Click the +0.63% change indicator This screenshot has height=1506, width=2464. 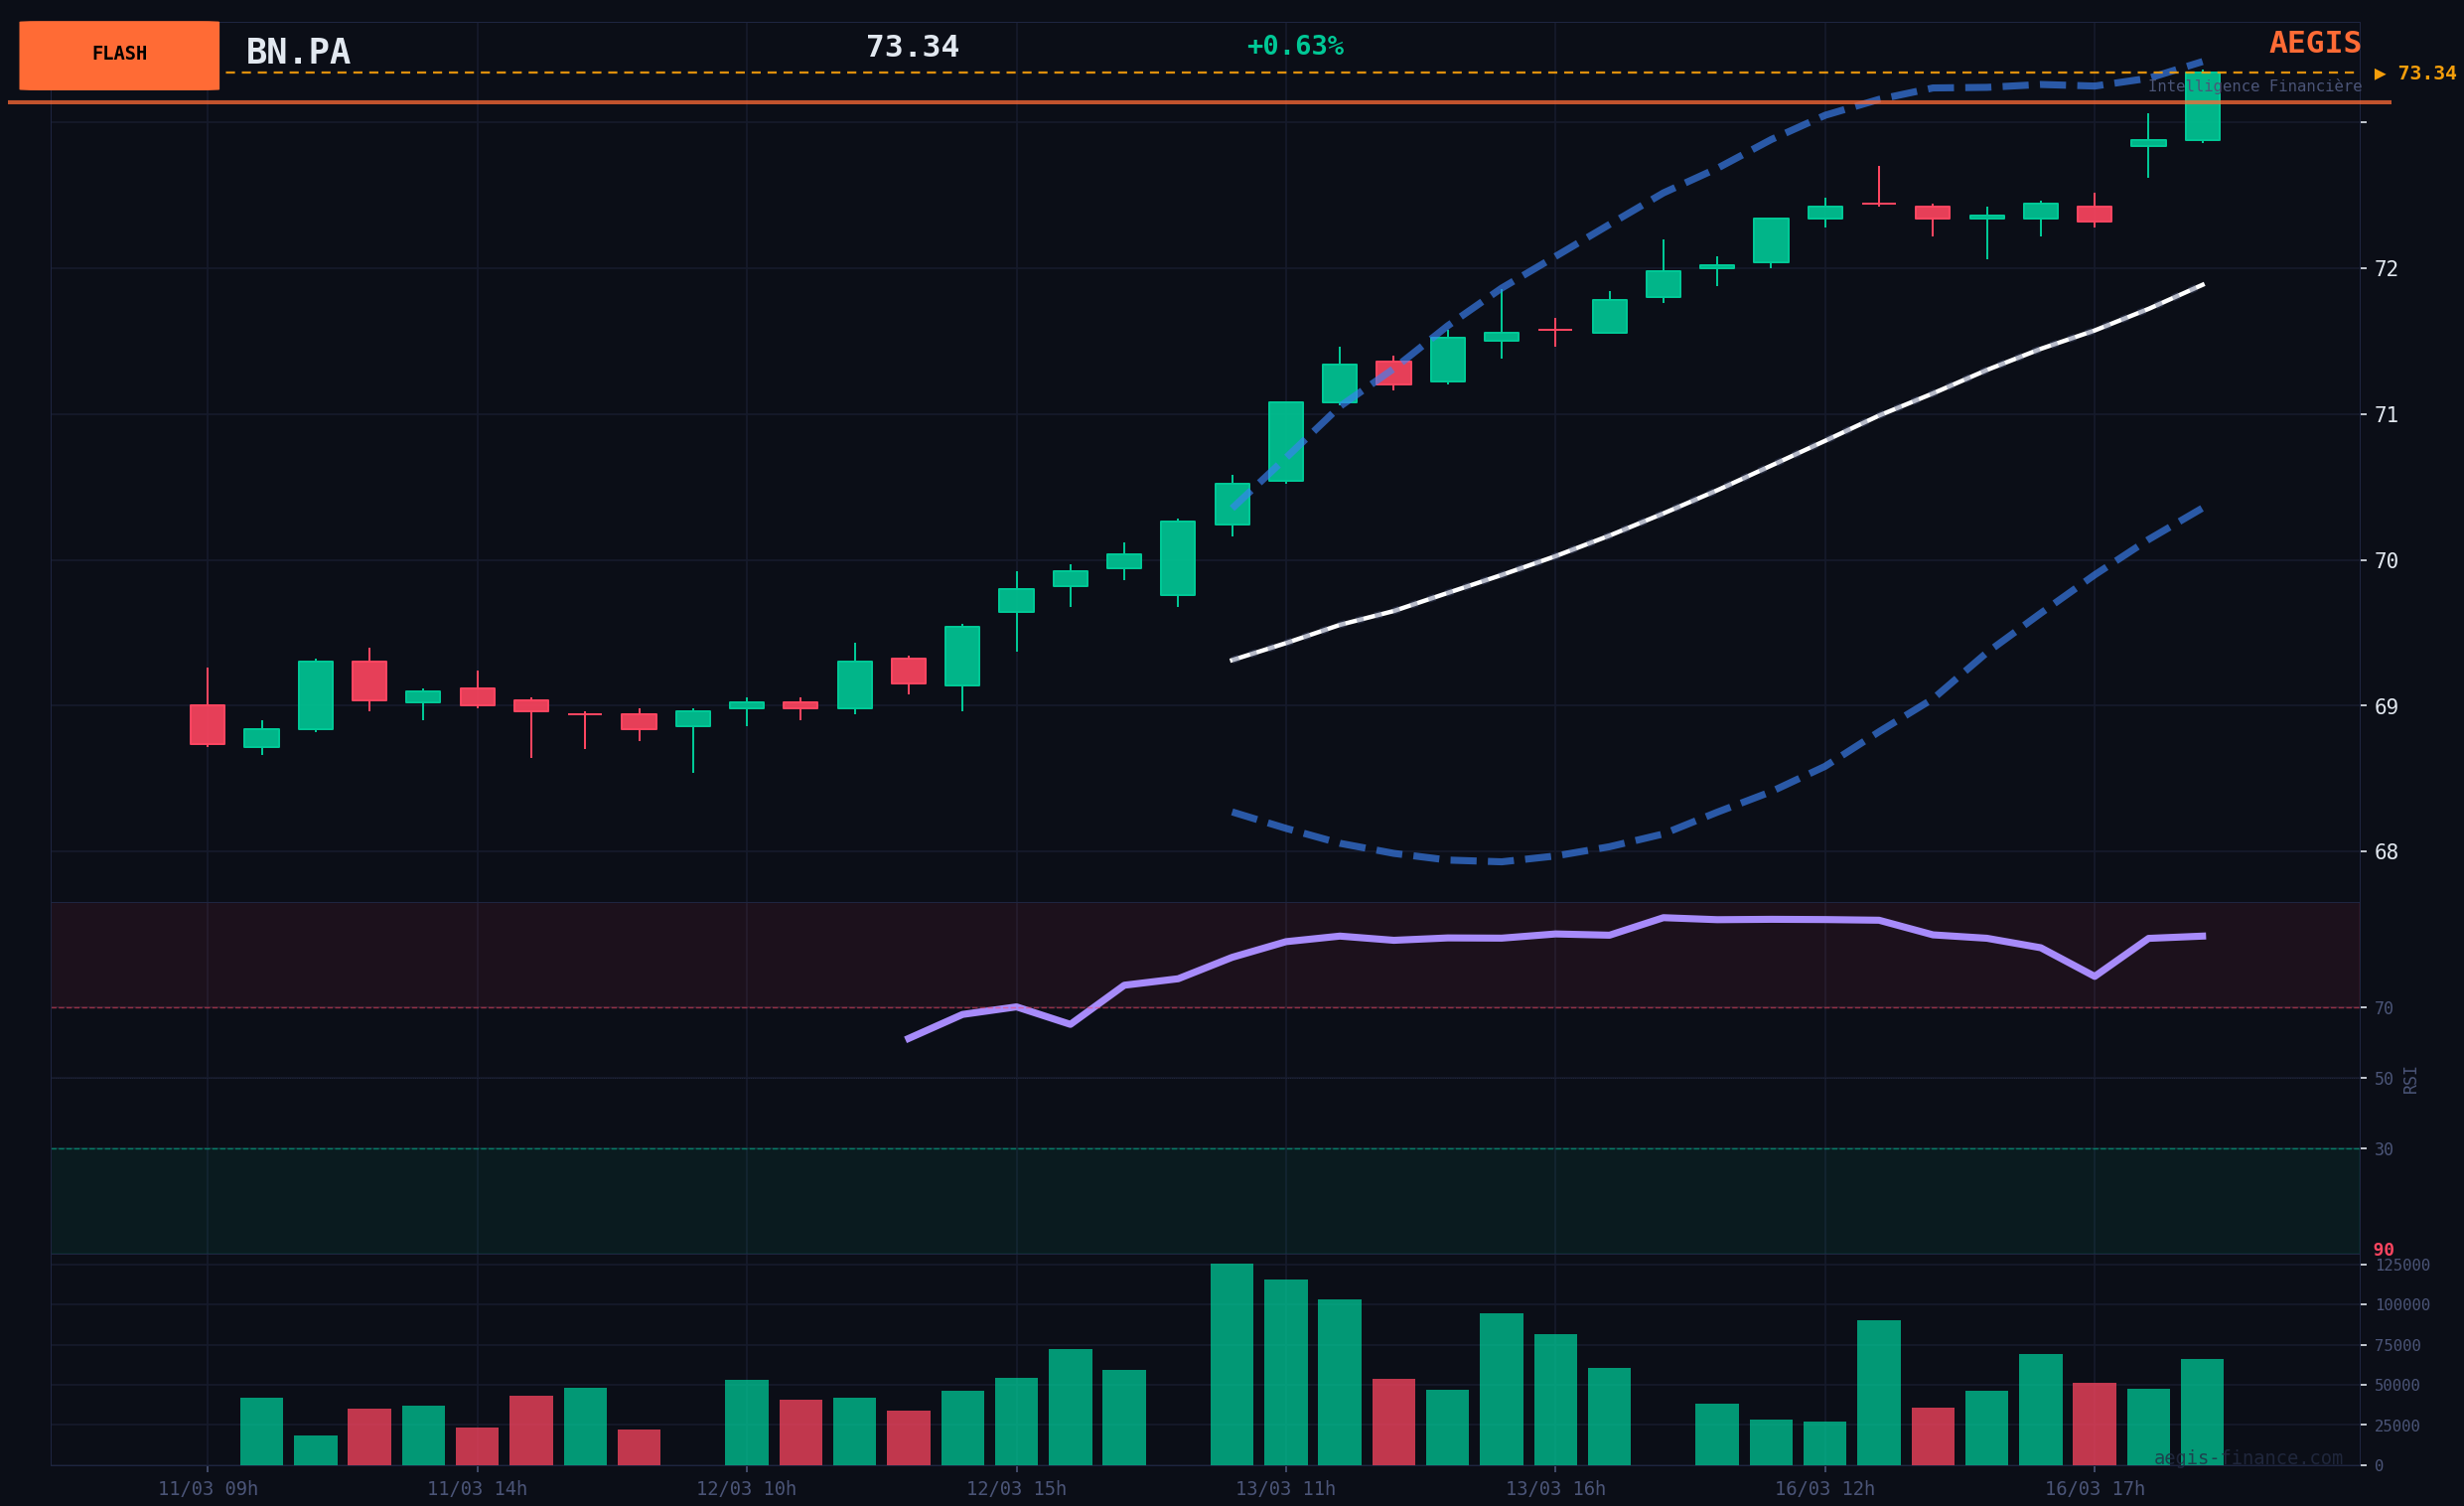click(1294, 47)
